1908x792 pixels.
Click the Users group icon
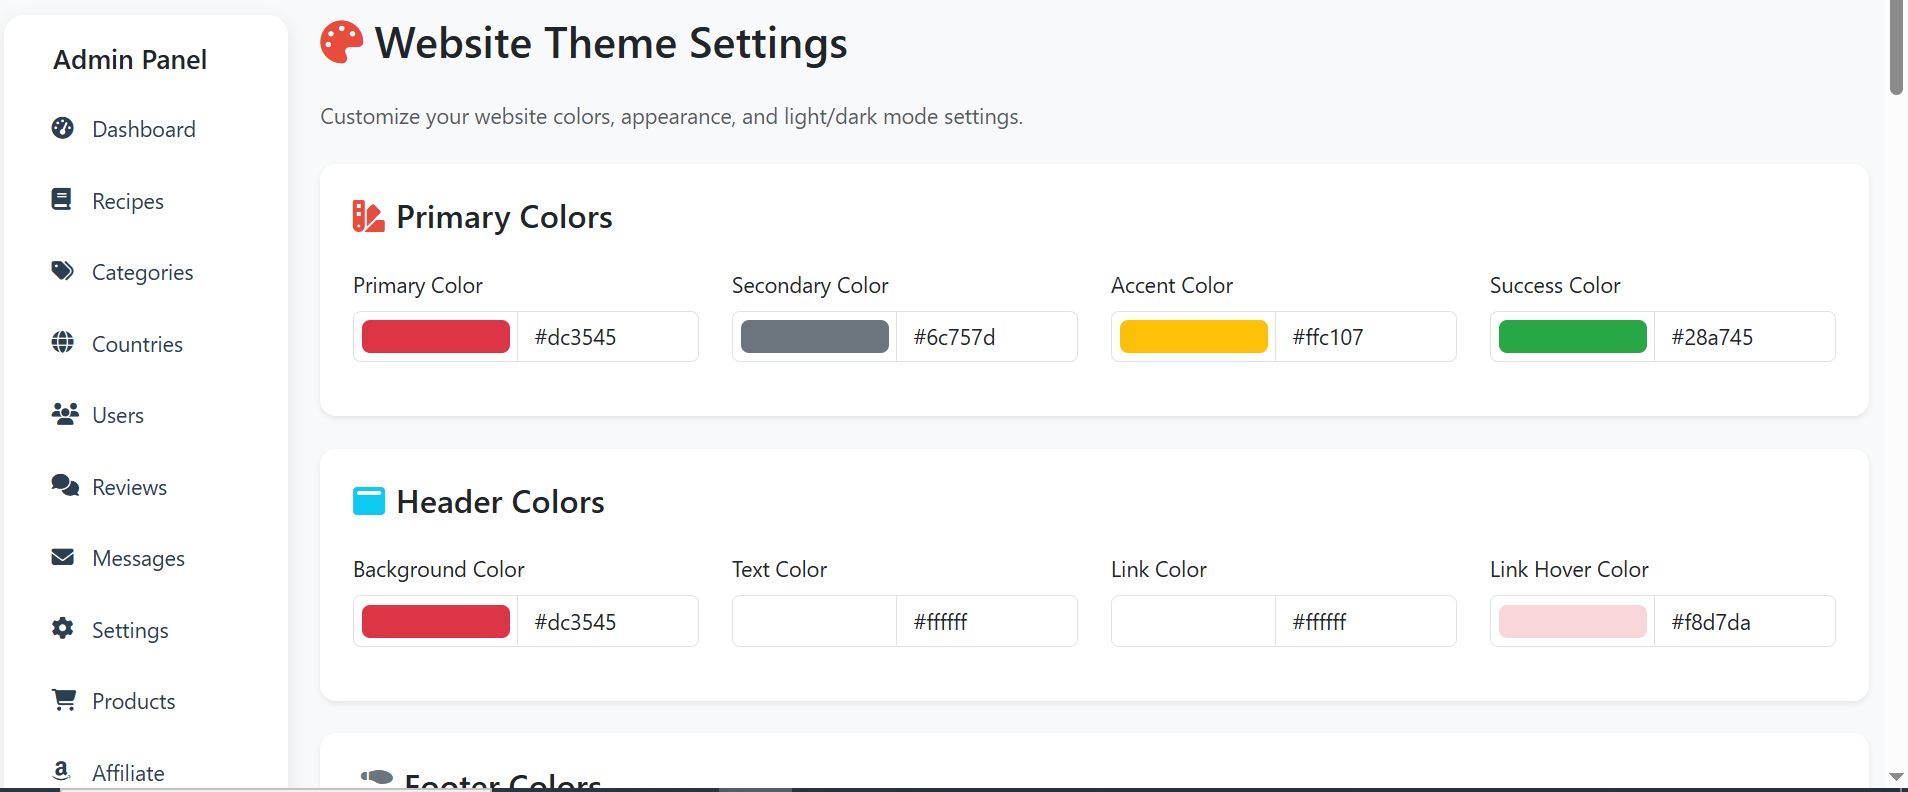(65, 414)
